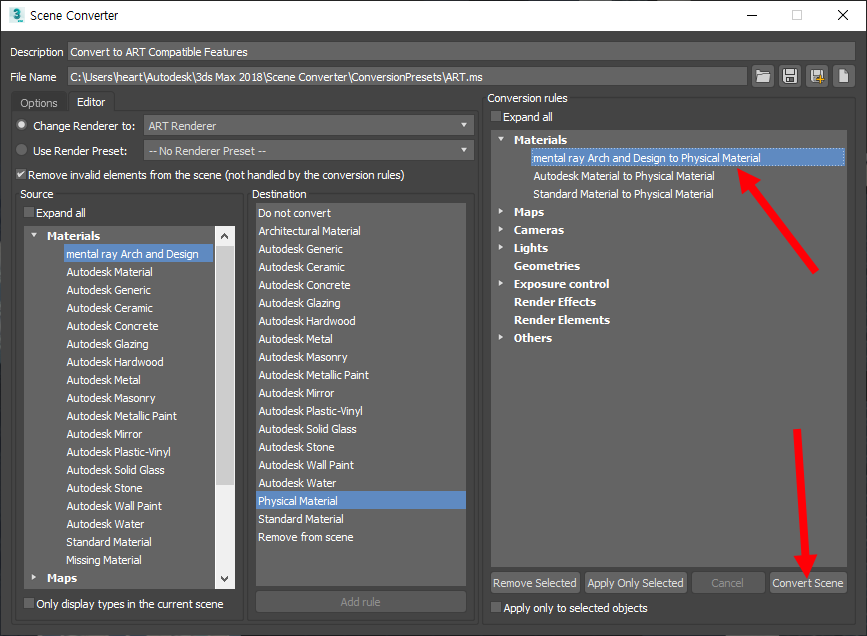
Task: Select Missing Material in Source list
Action: (104, 560)
